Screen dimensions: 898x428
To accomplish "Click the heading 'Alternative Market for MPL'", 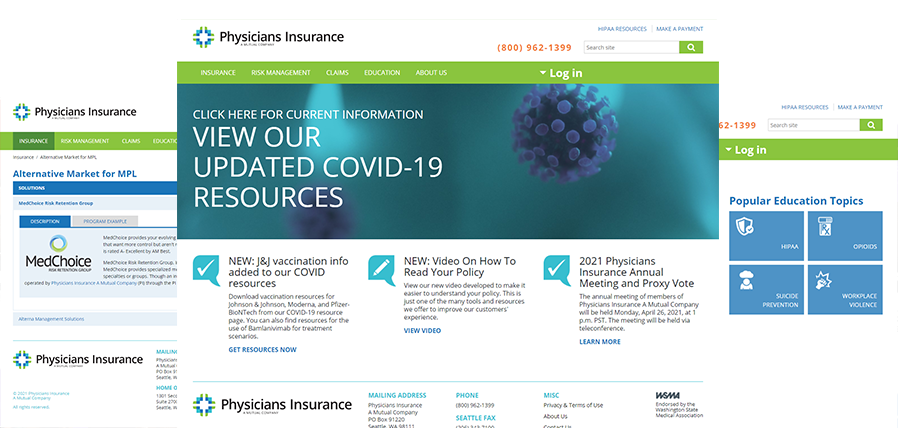I will (75, 174).
